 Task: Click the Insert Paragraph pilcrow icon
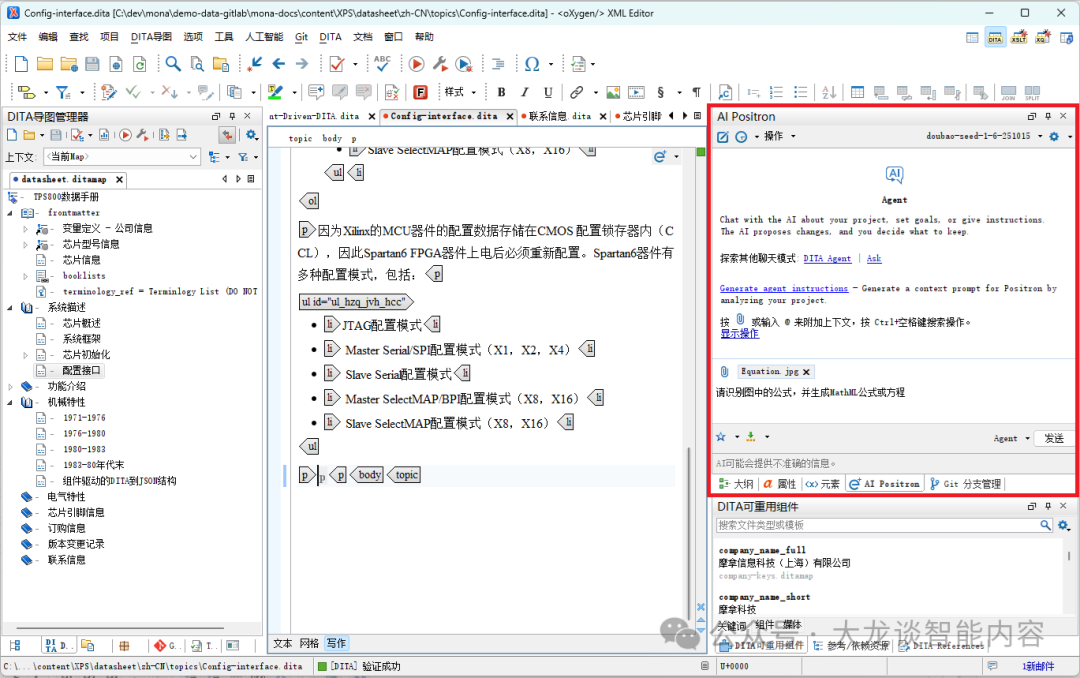tap(696, 92)
